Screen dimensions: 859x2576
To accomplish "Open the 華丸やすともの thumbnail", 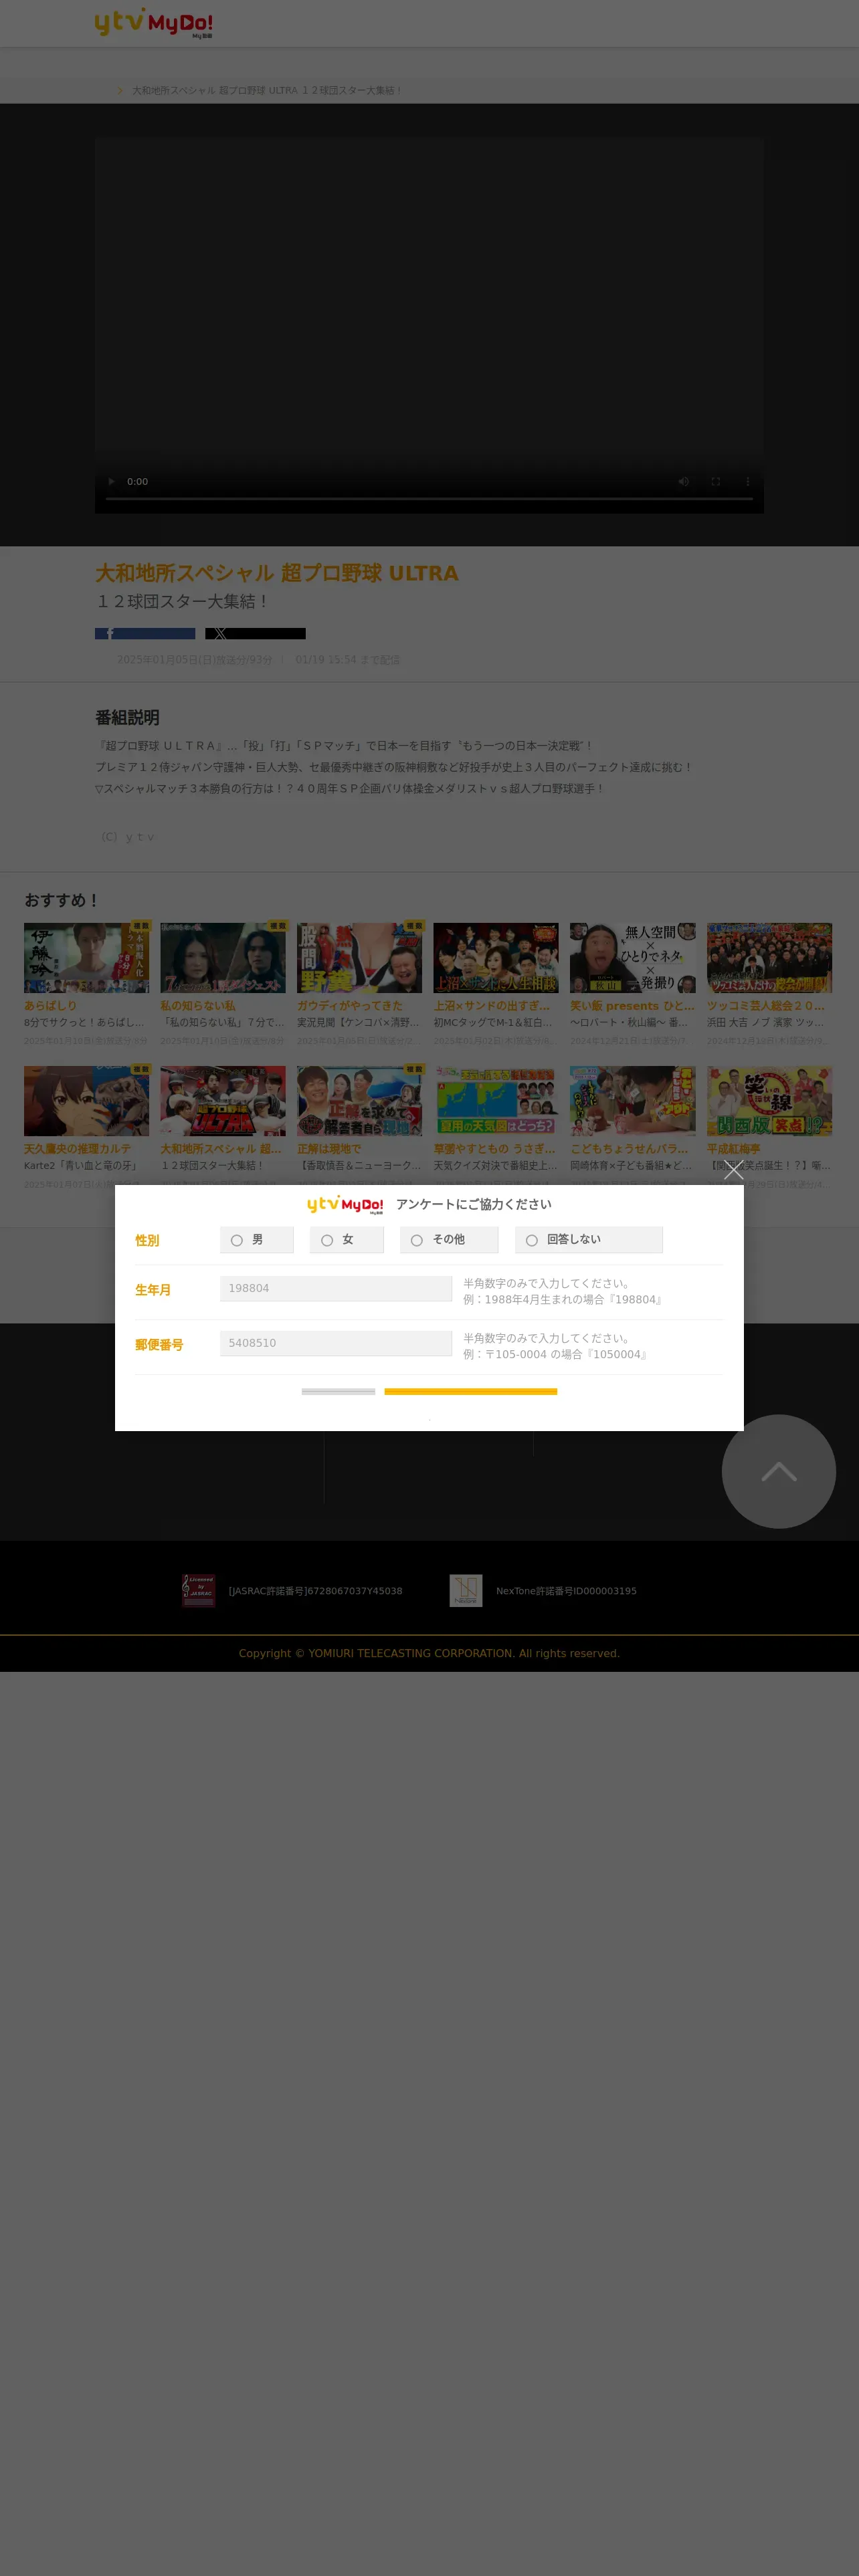I will click(496, 1100).
